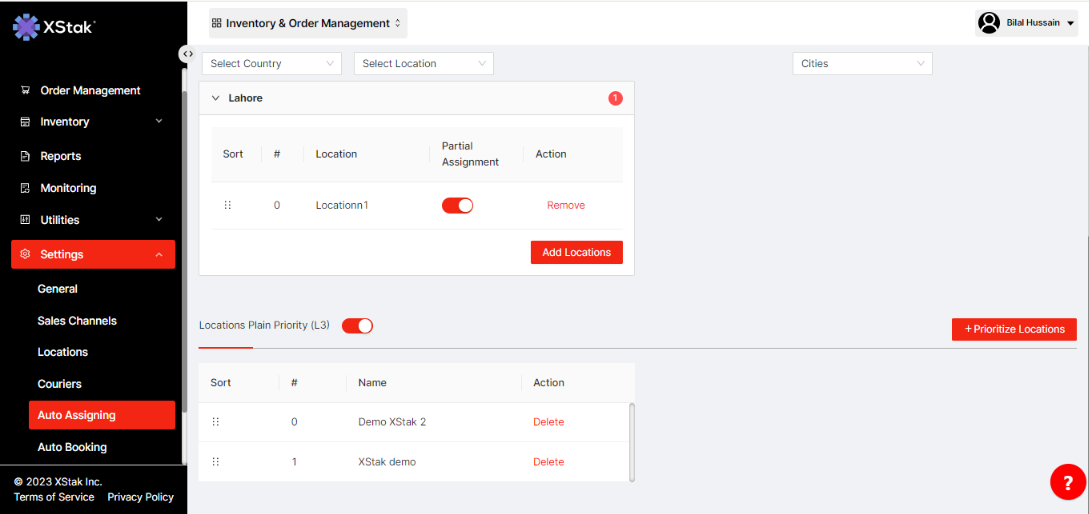Collapse the Lahore panel chevron

[x=215, y=99]
